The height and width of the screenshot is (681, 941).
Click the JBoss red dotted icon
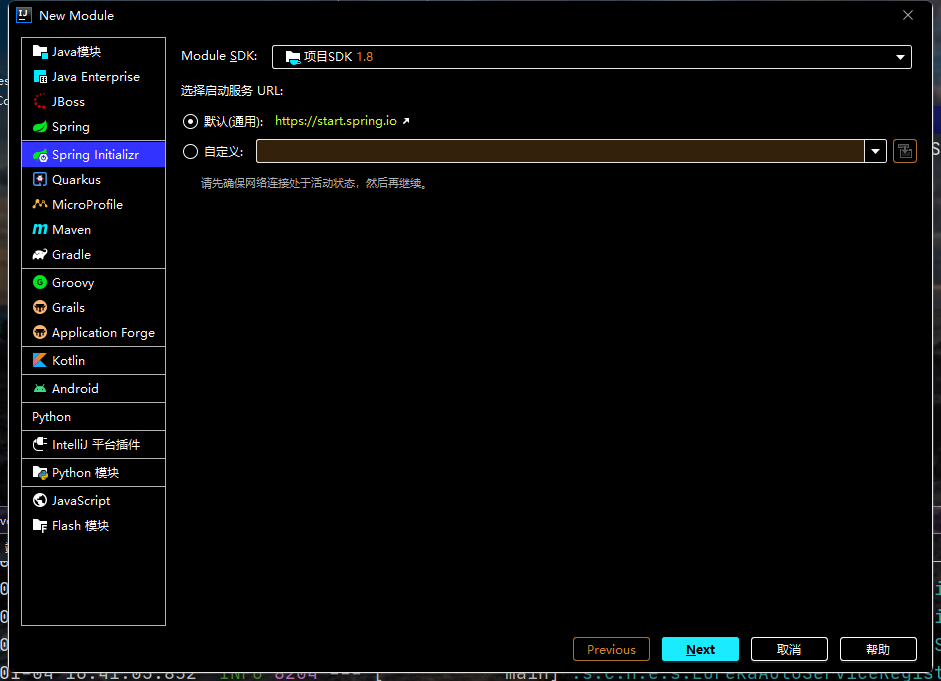tap(40, 102)
